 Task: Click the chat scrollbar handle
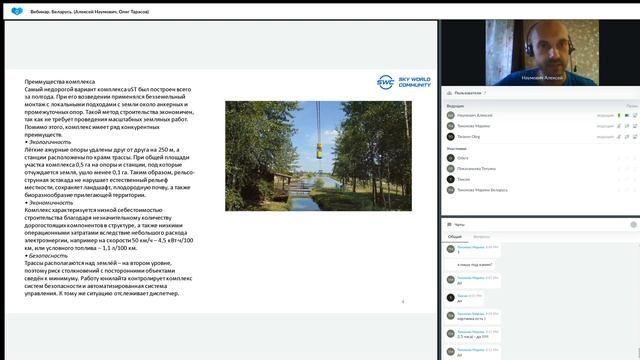(x=638, y=353)
